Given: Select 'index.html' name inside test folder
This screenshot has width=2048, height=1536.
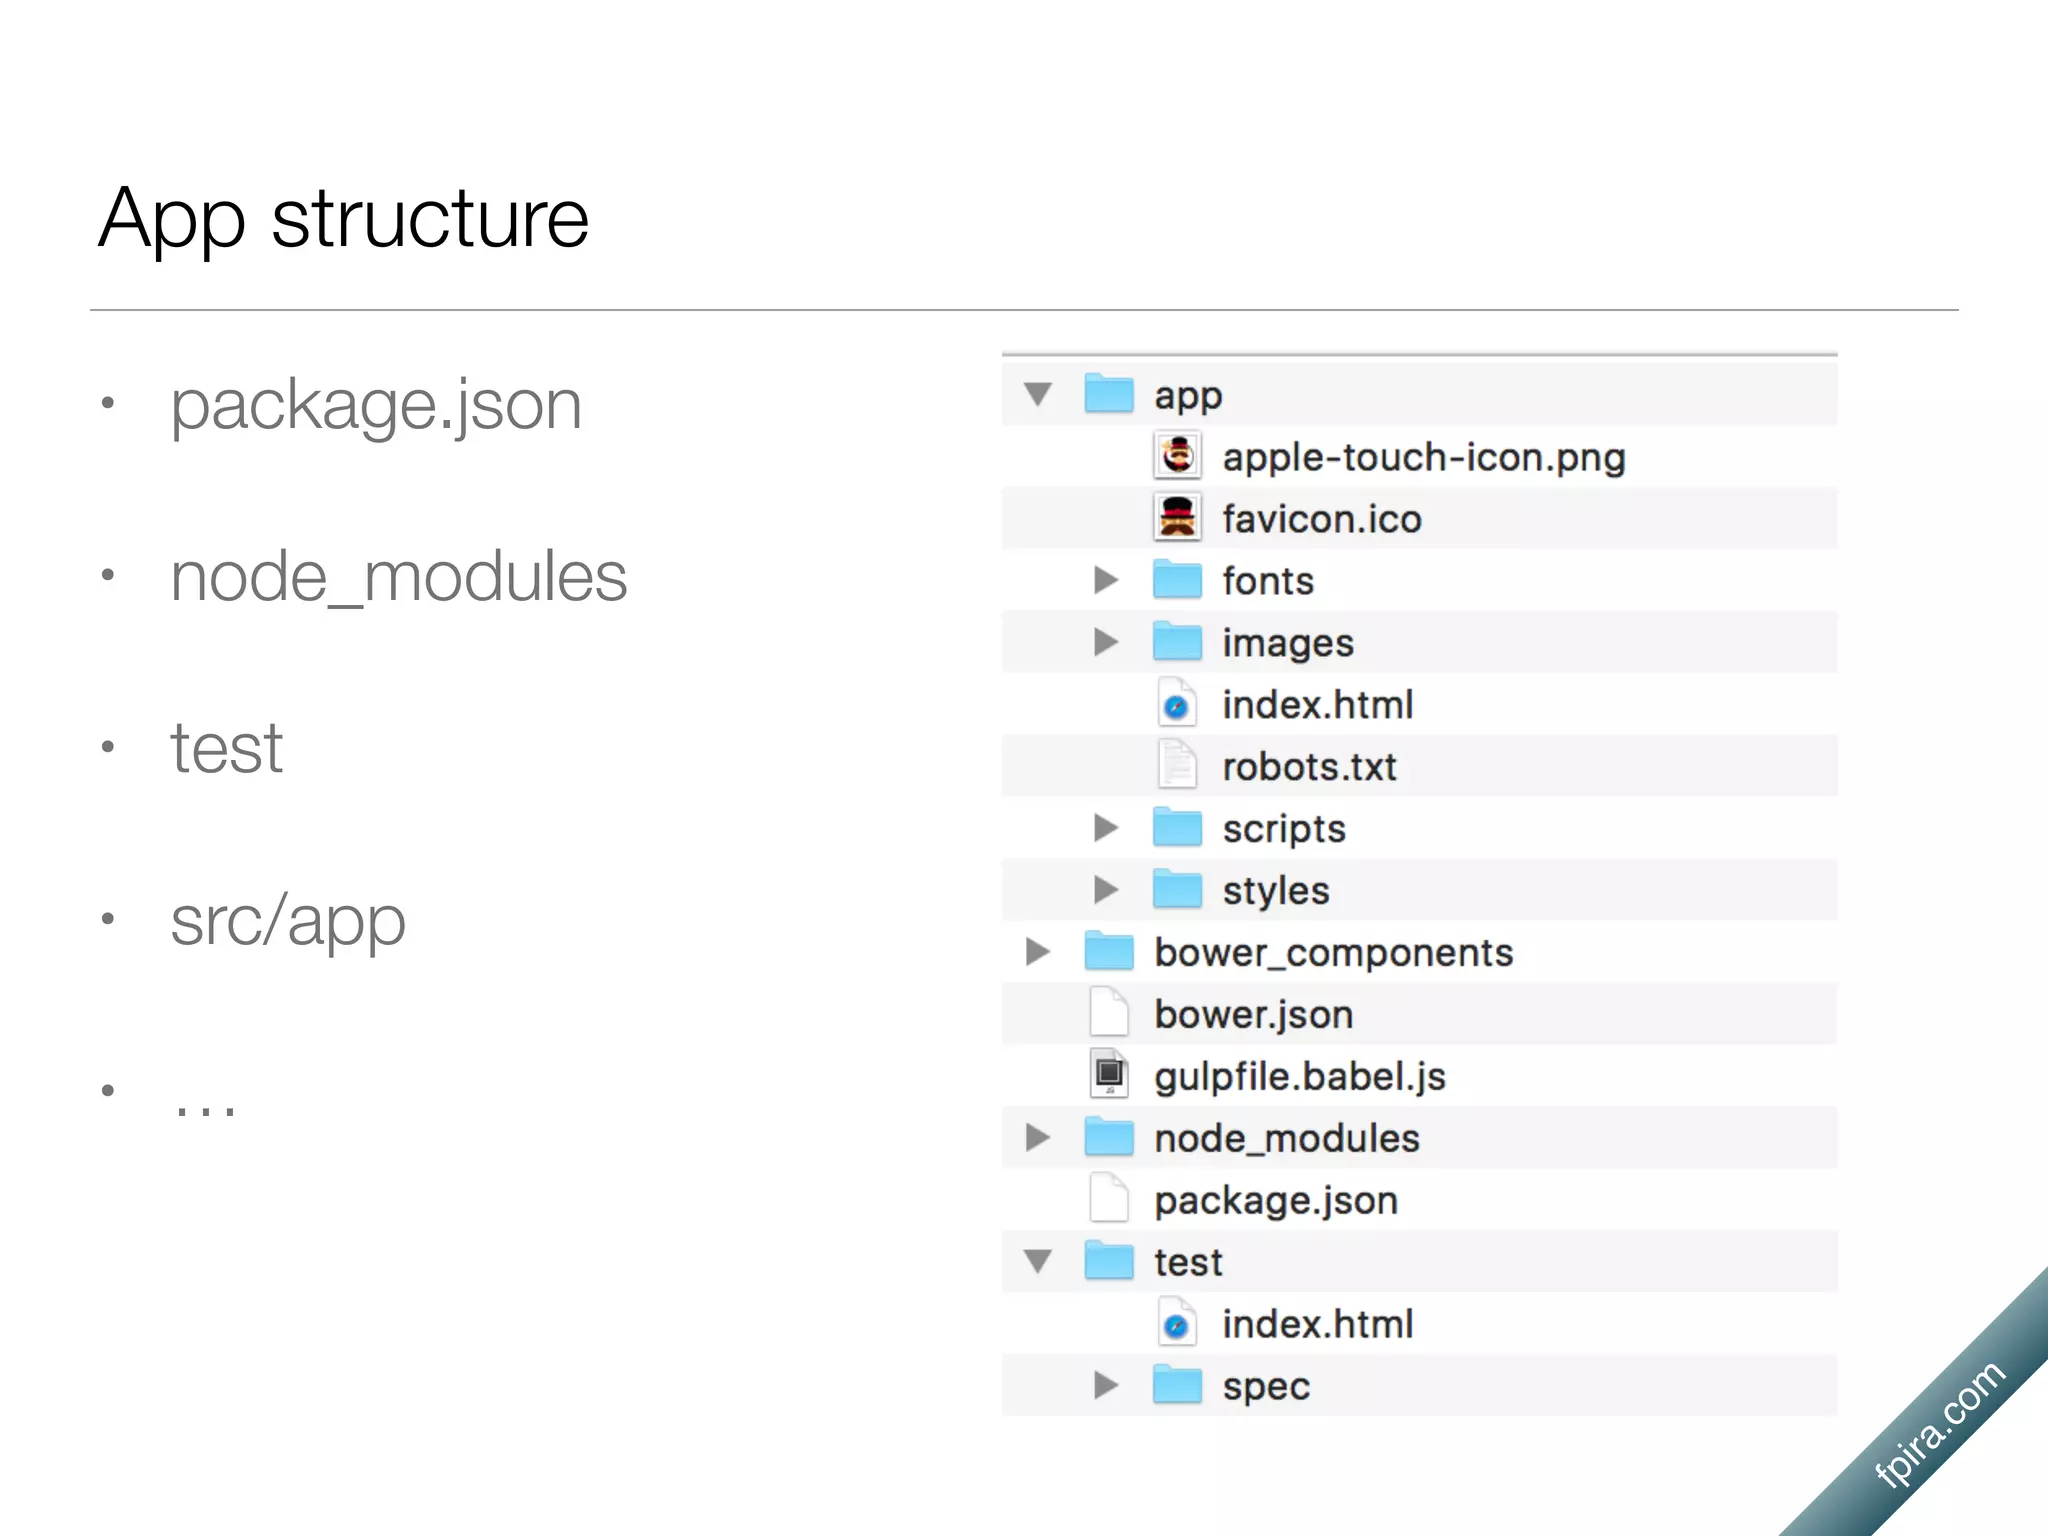Looking at the screenshot, I should tap(1318, 1325).
